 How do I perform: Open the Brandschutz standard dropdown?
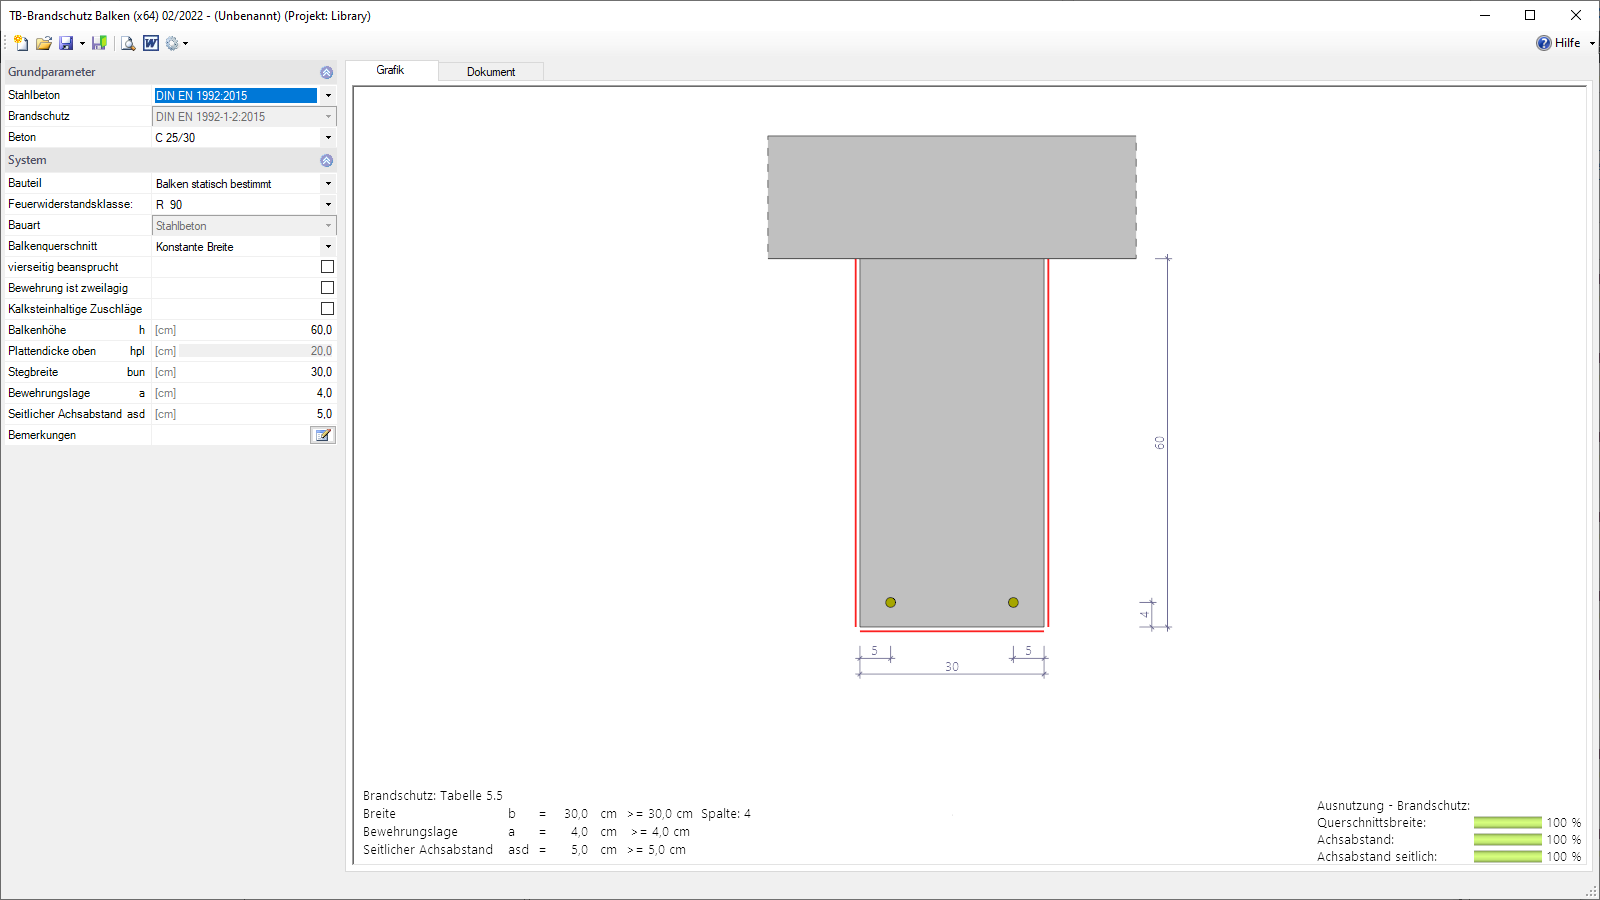[328, 117]
